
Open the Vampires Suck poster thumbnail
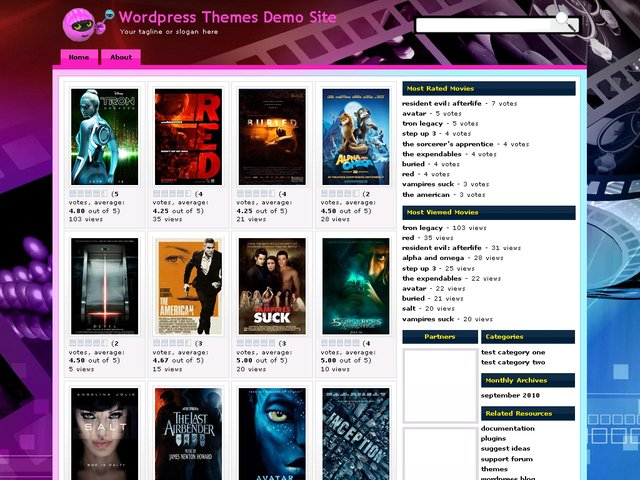272,286
